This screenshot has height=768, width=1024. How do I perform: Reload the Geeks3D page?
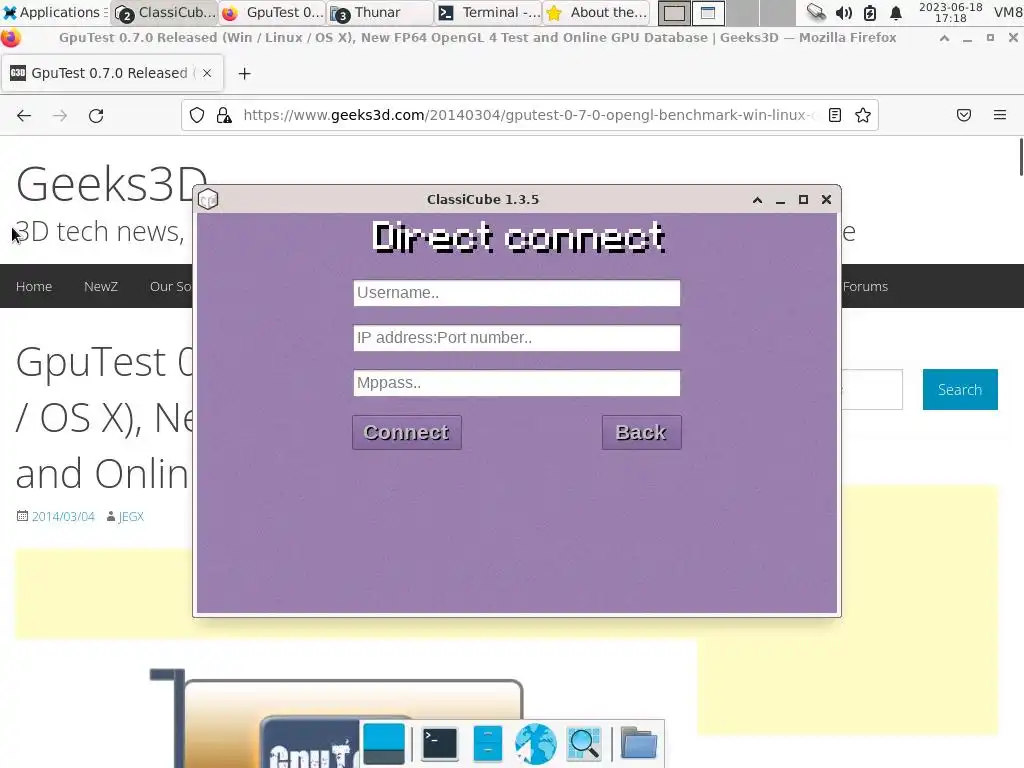(x=96, y=116)
